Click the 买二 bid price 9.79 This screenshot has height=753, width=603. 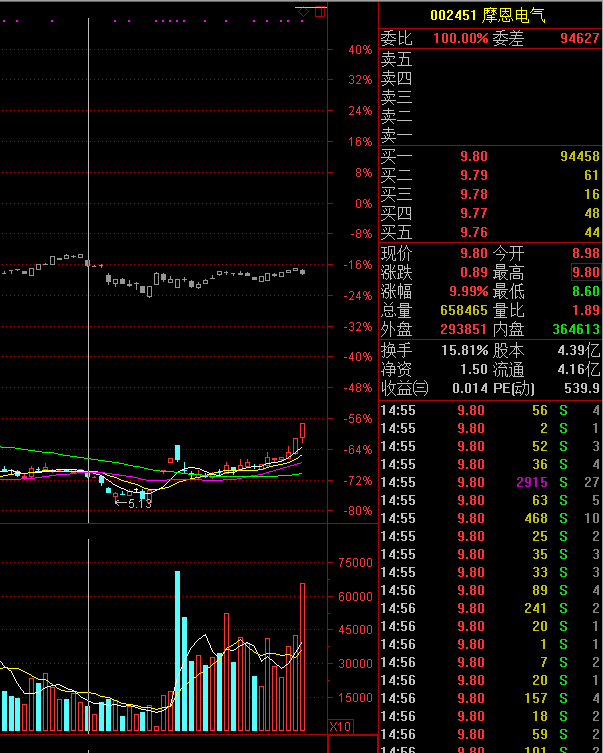[x=474, y=176]
